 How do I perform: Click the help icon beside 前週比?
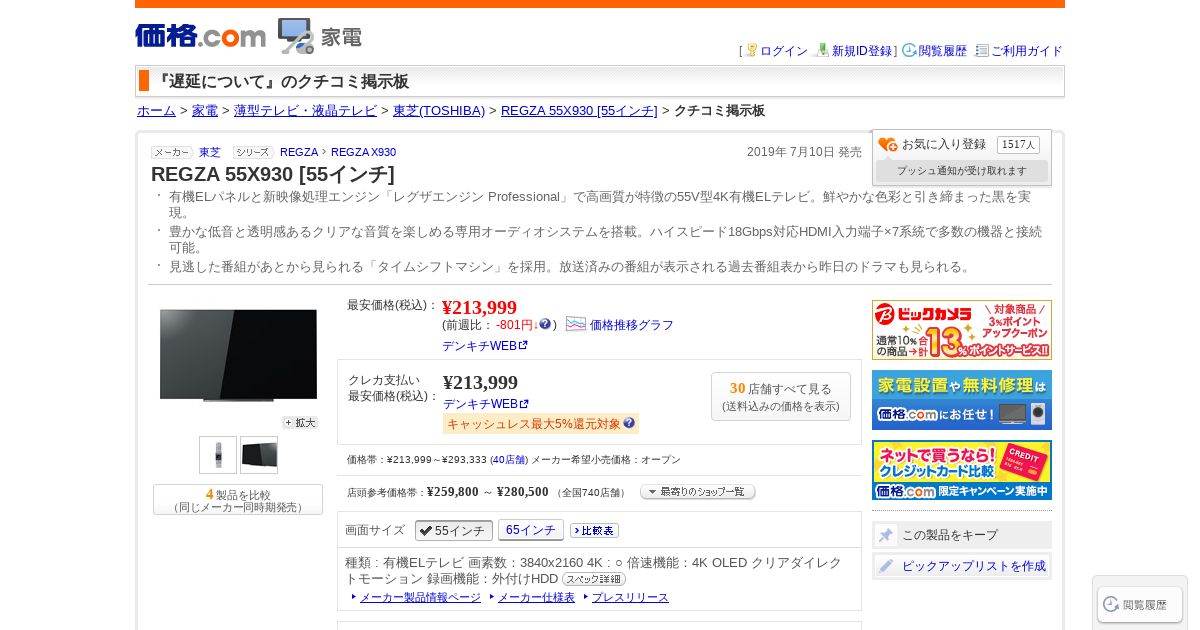pyautogui.click(x=545, y=324)
